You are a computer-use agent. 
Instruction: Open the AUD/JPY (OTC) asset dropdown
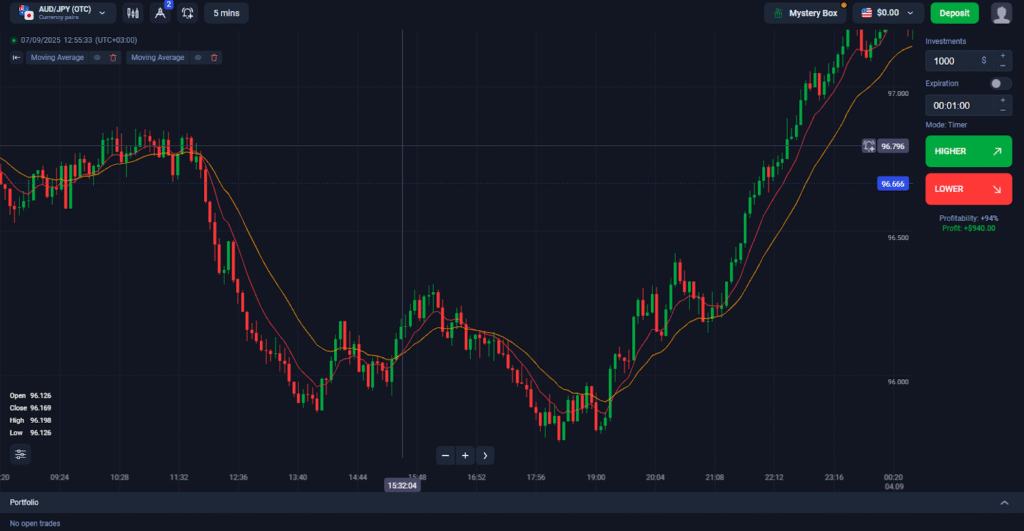[60, 13]
